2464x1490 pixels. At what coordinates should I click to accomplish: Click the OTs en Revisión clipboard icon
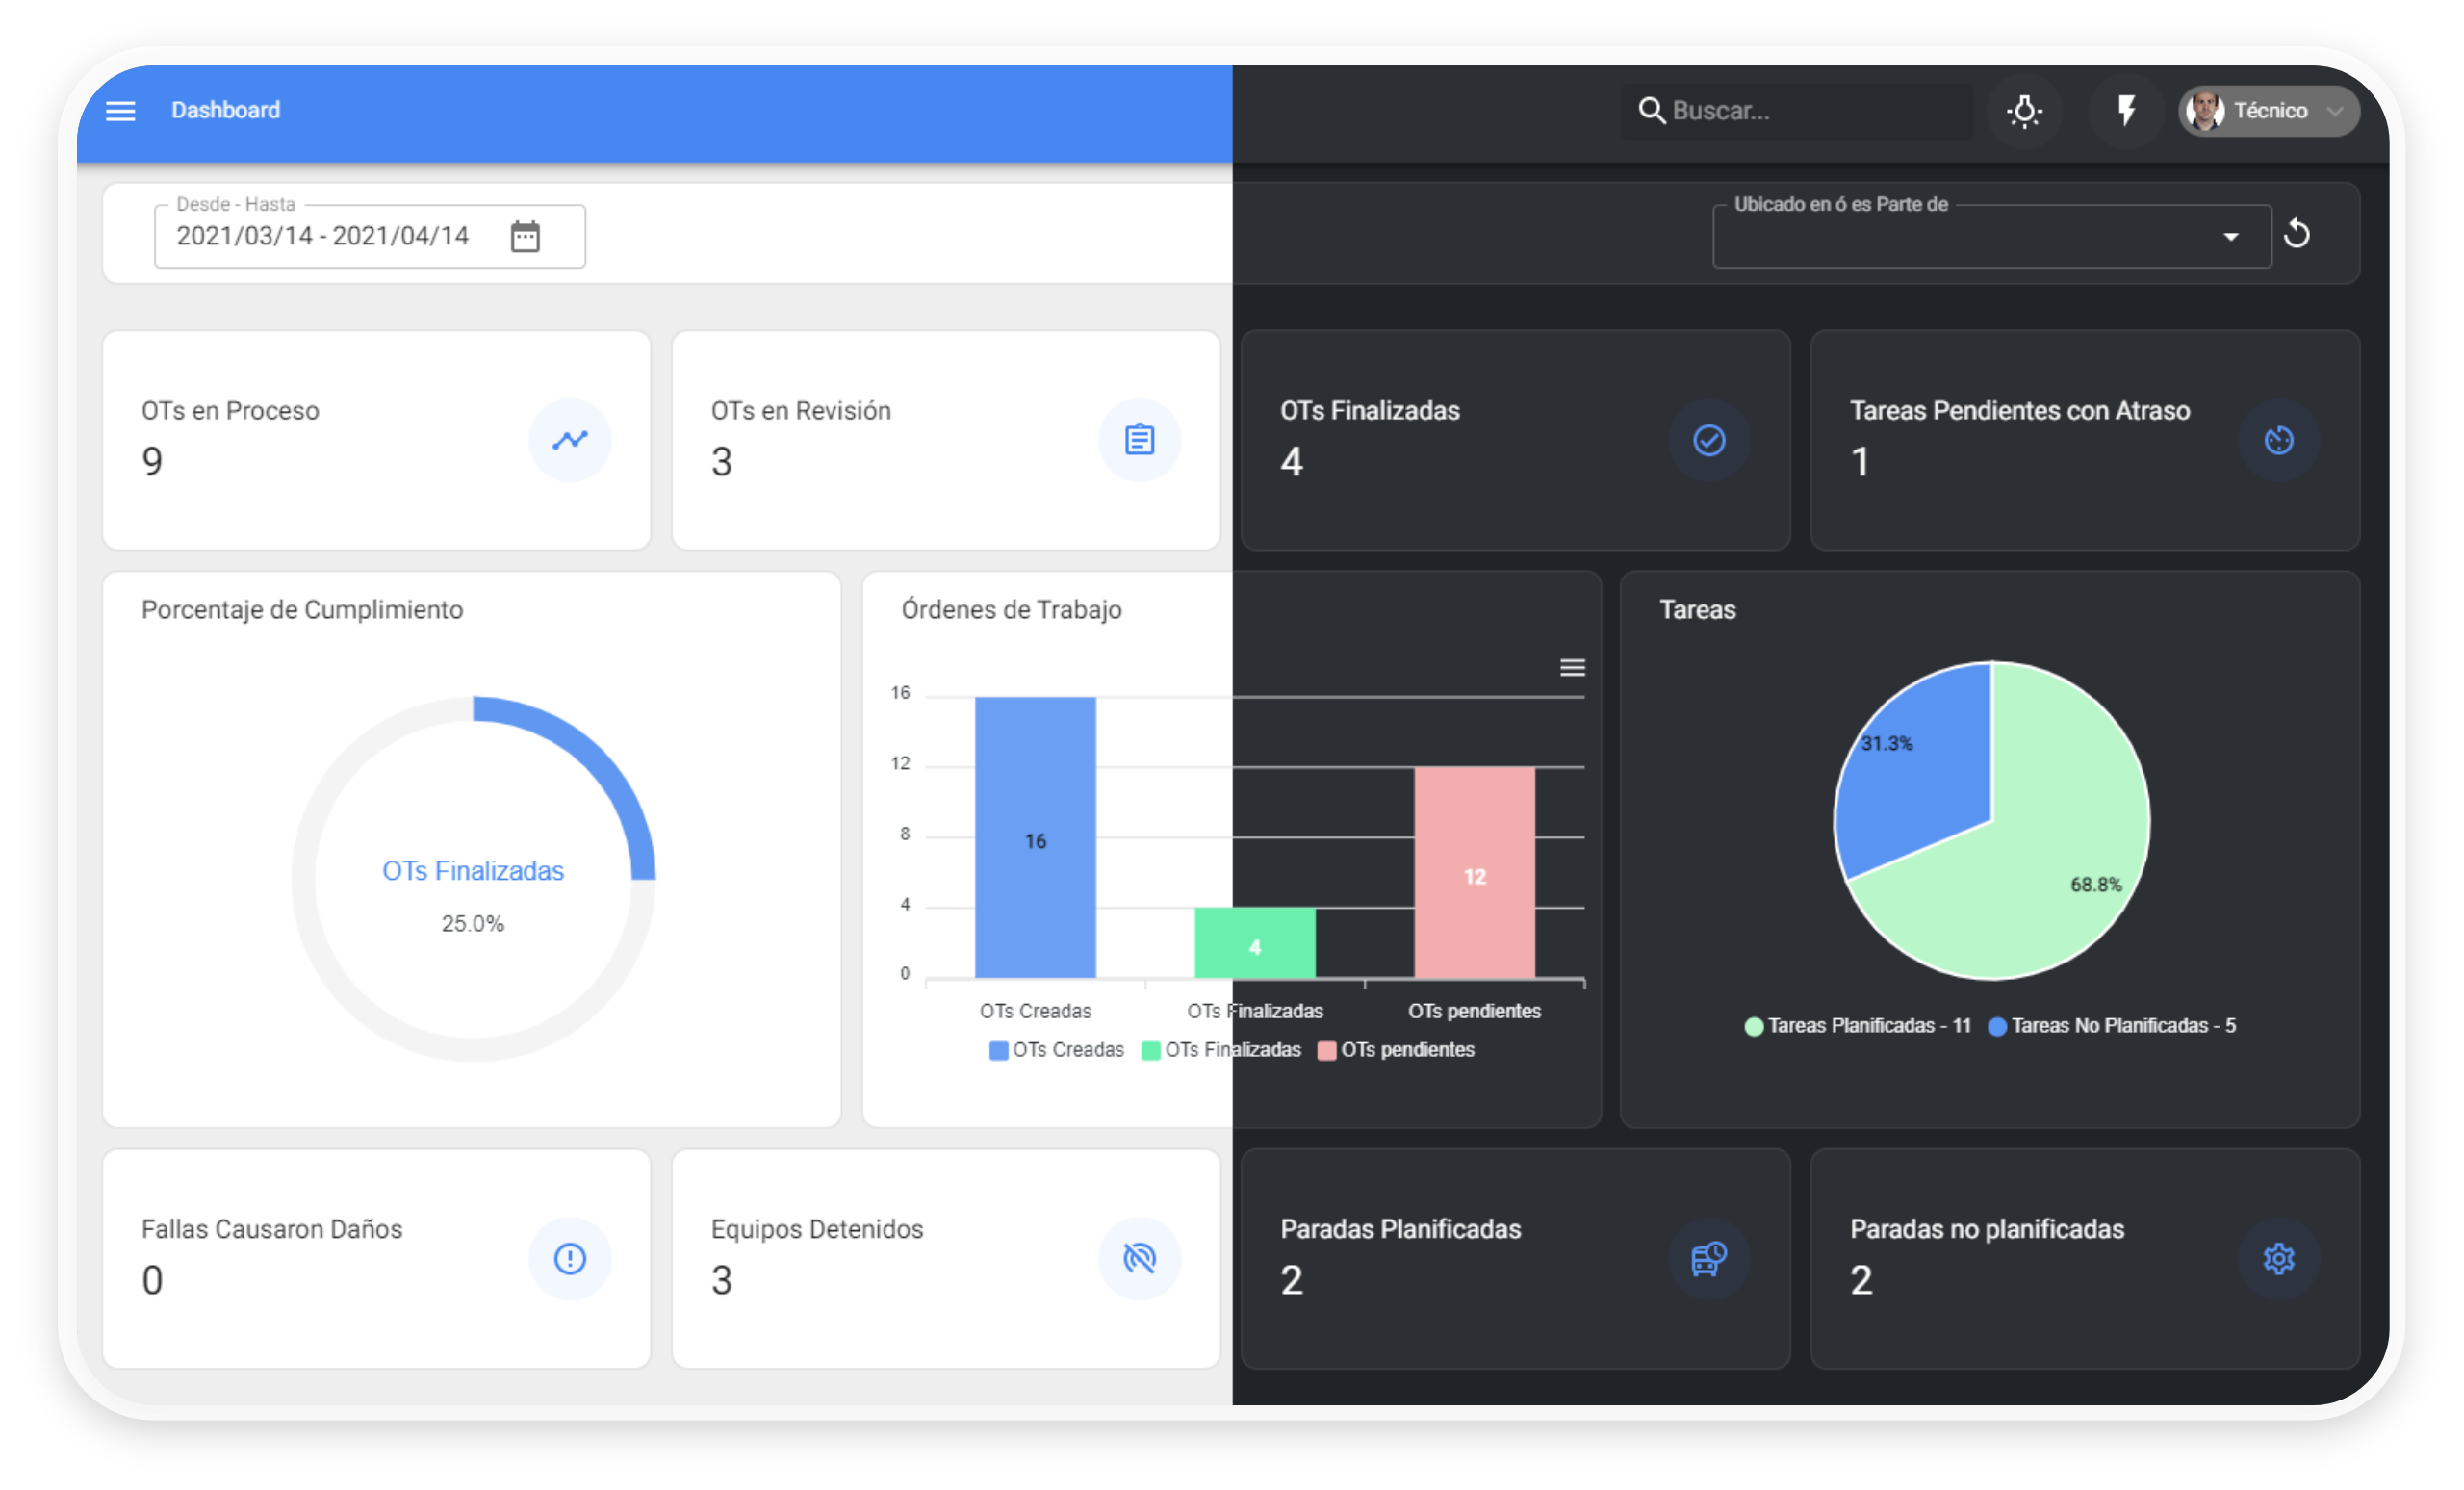[x=1139, y=440]
